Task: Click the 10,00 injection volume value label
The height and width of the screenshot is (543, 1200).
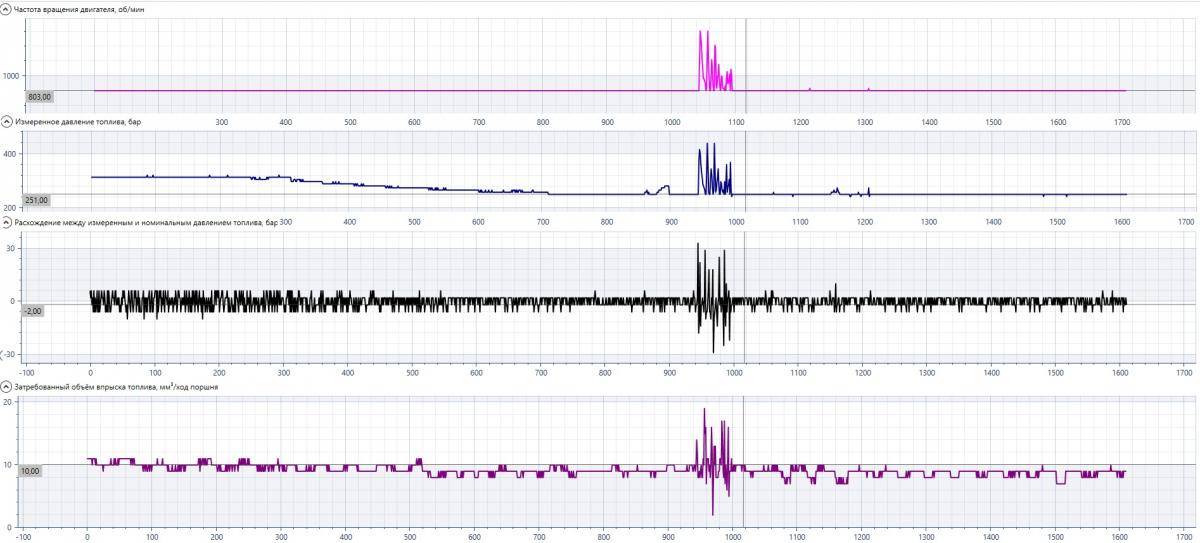Action: click(30, 471)
